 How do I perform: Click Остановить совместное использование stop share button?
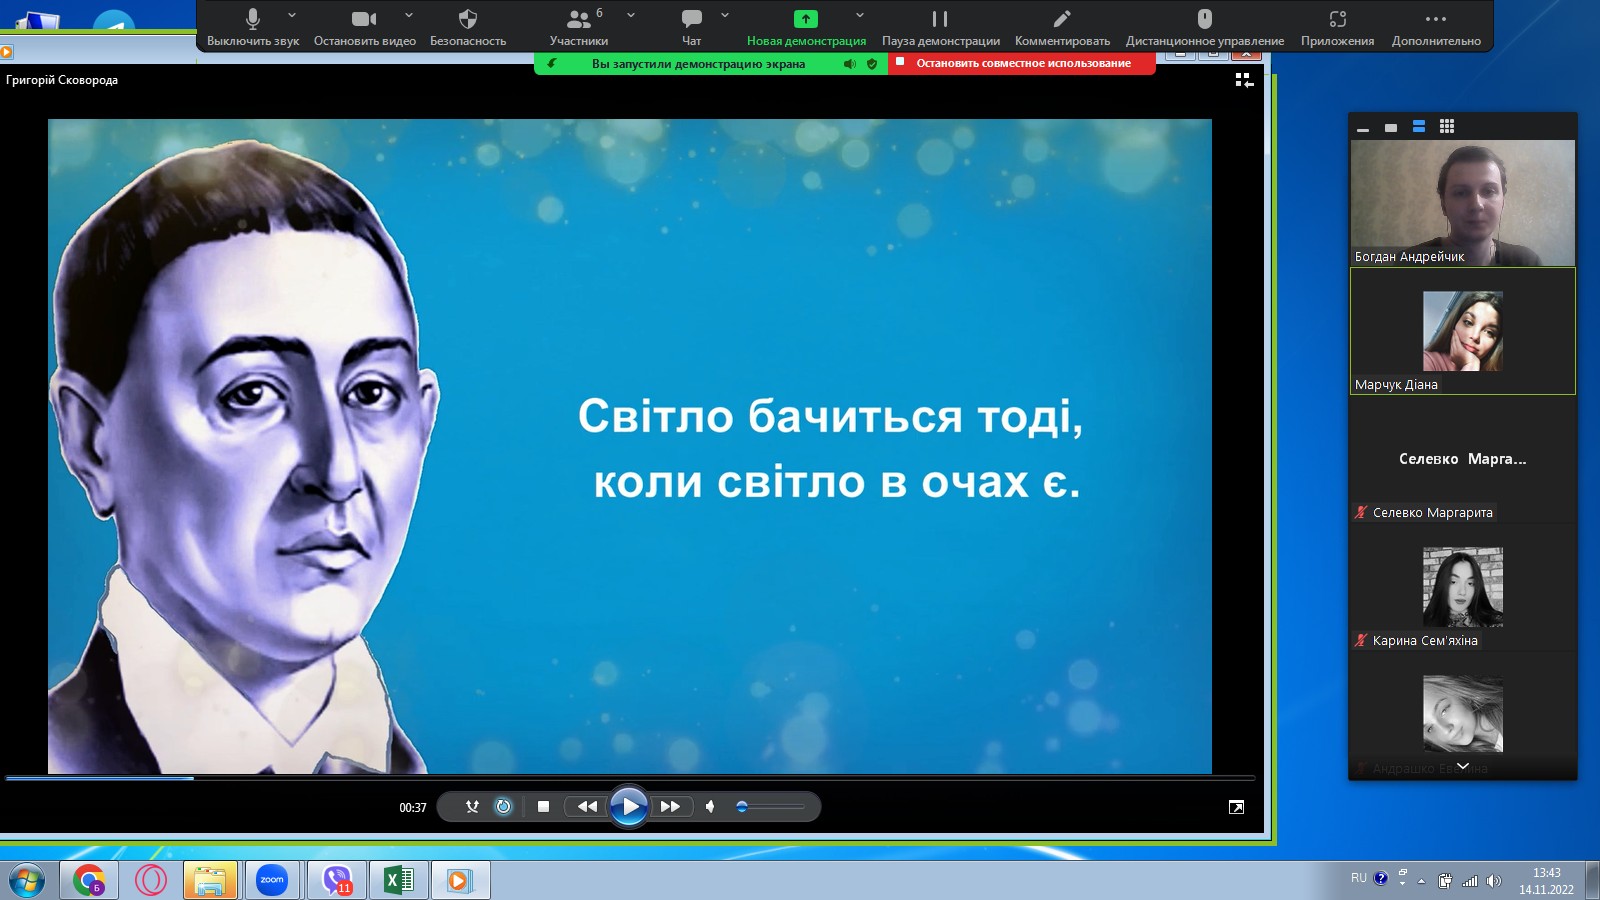[1022, 63]
